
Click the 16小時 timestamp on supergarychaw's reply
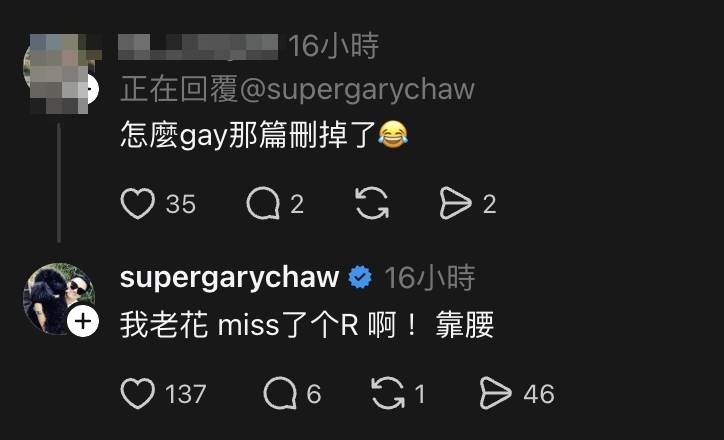click(x=429, y=278)
